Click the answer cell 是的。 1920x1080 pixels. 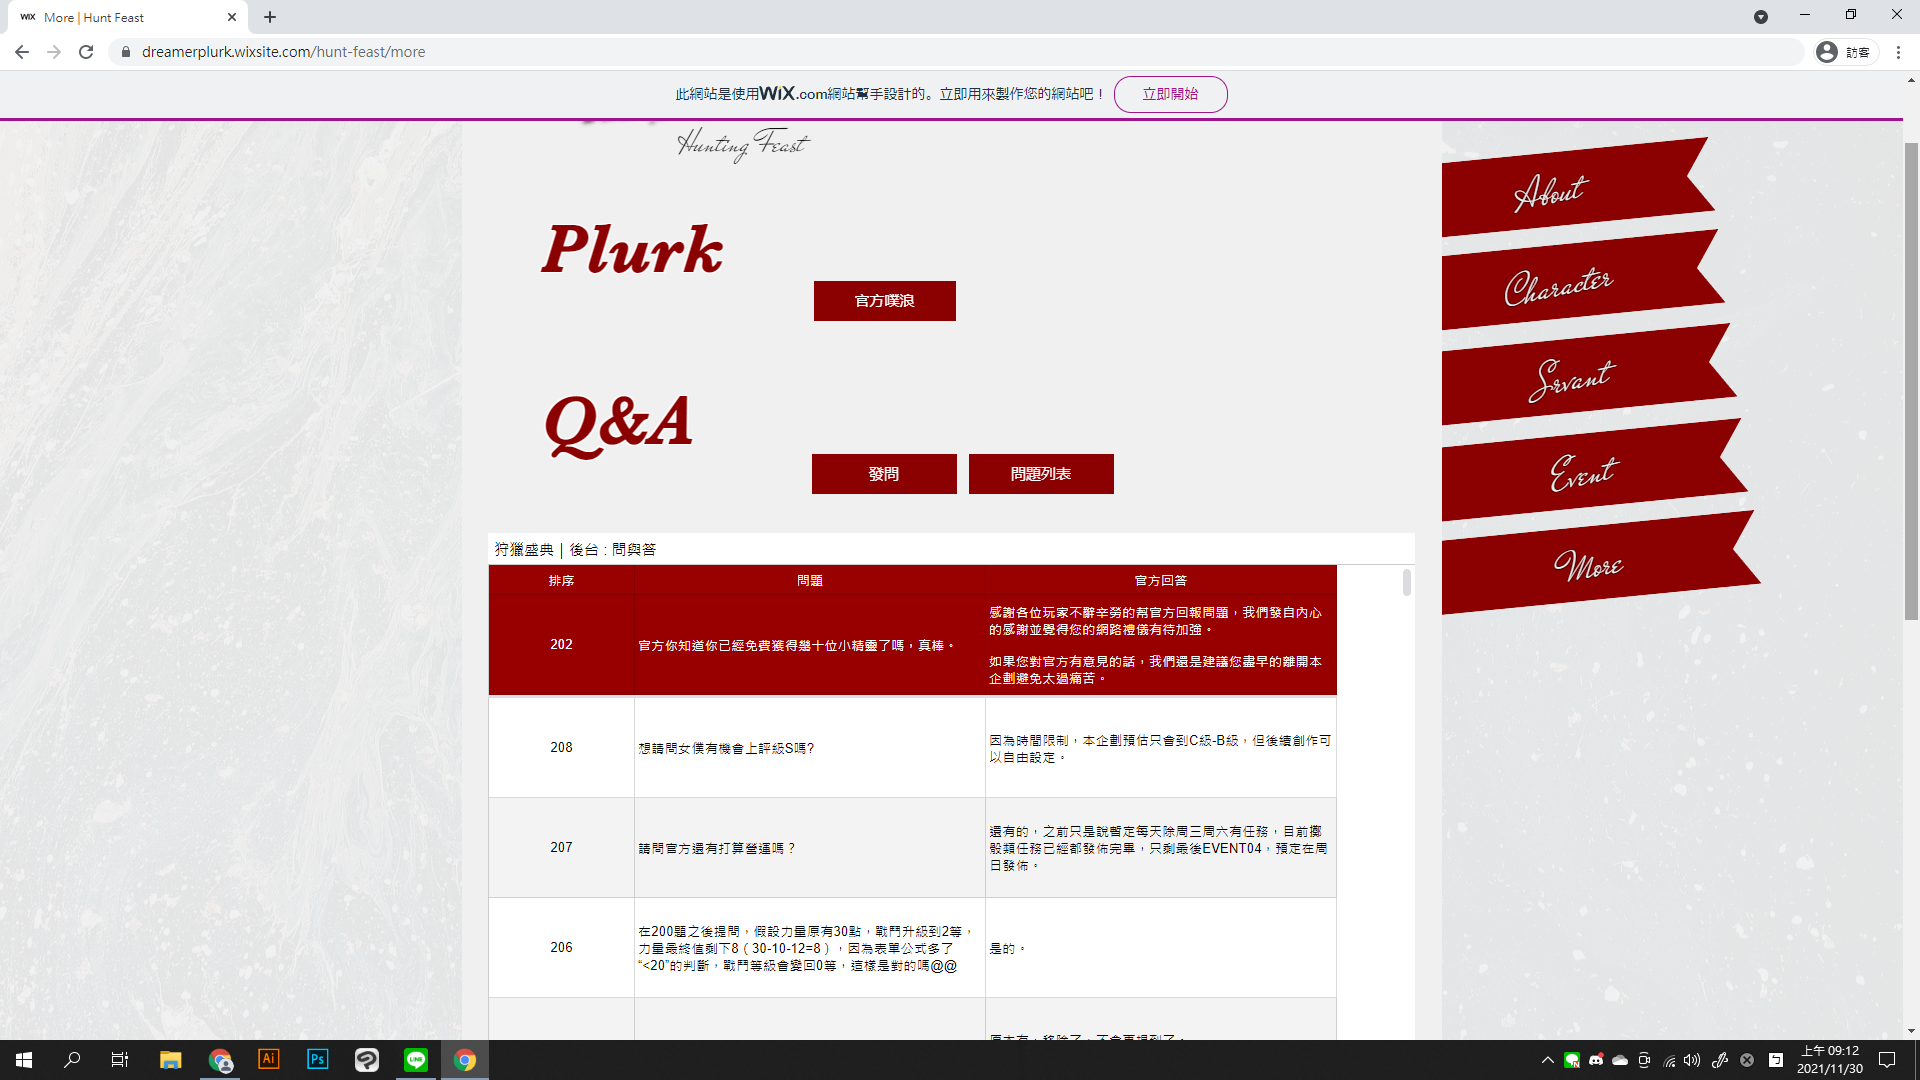[x=1161, y=948]
